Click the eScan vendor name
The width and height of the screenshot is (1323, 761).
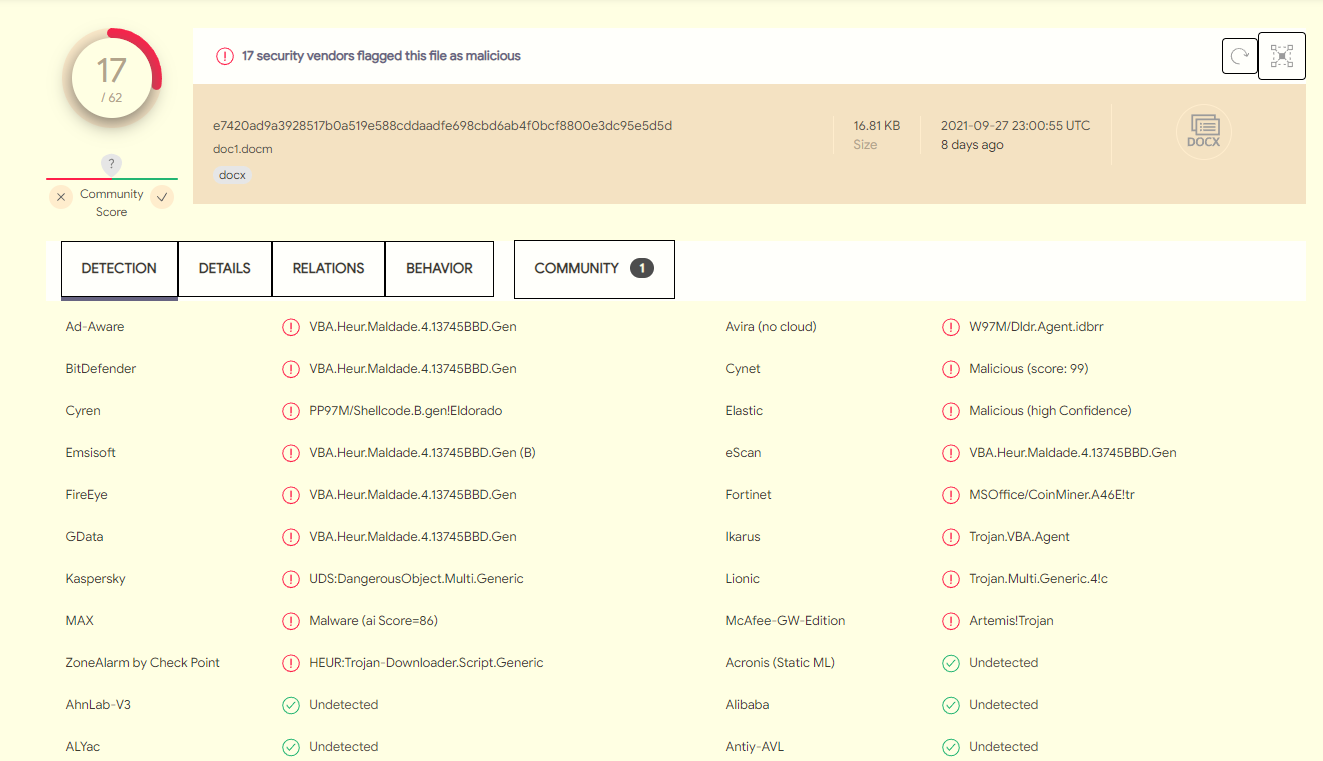[x=743, y=453]
